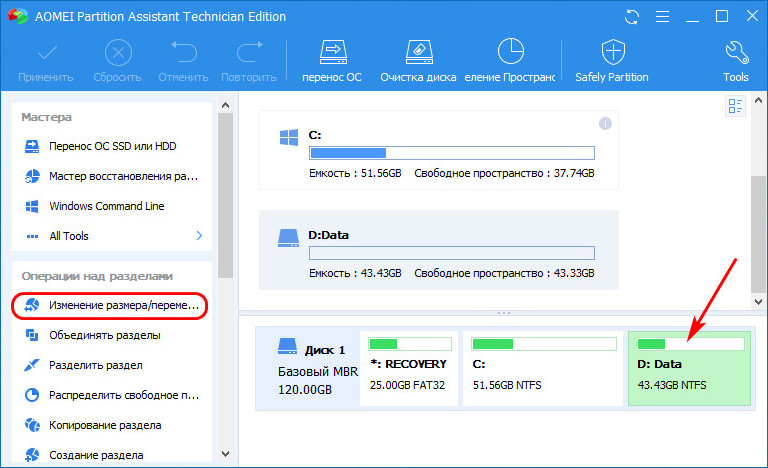The image size is (768, 468).
Task: Click the D:Data usage bar in upper card
Action: click(x=452, y=253)
